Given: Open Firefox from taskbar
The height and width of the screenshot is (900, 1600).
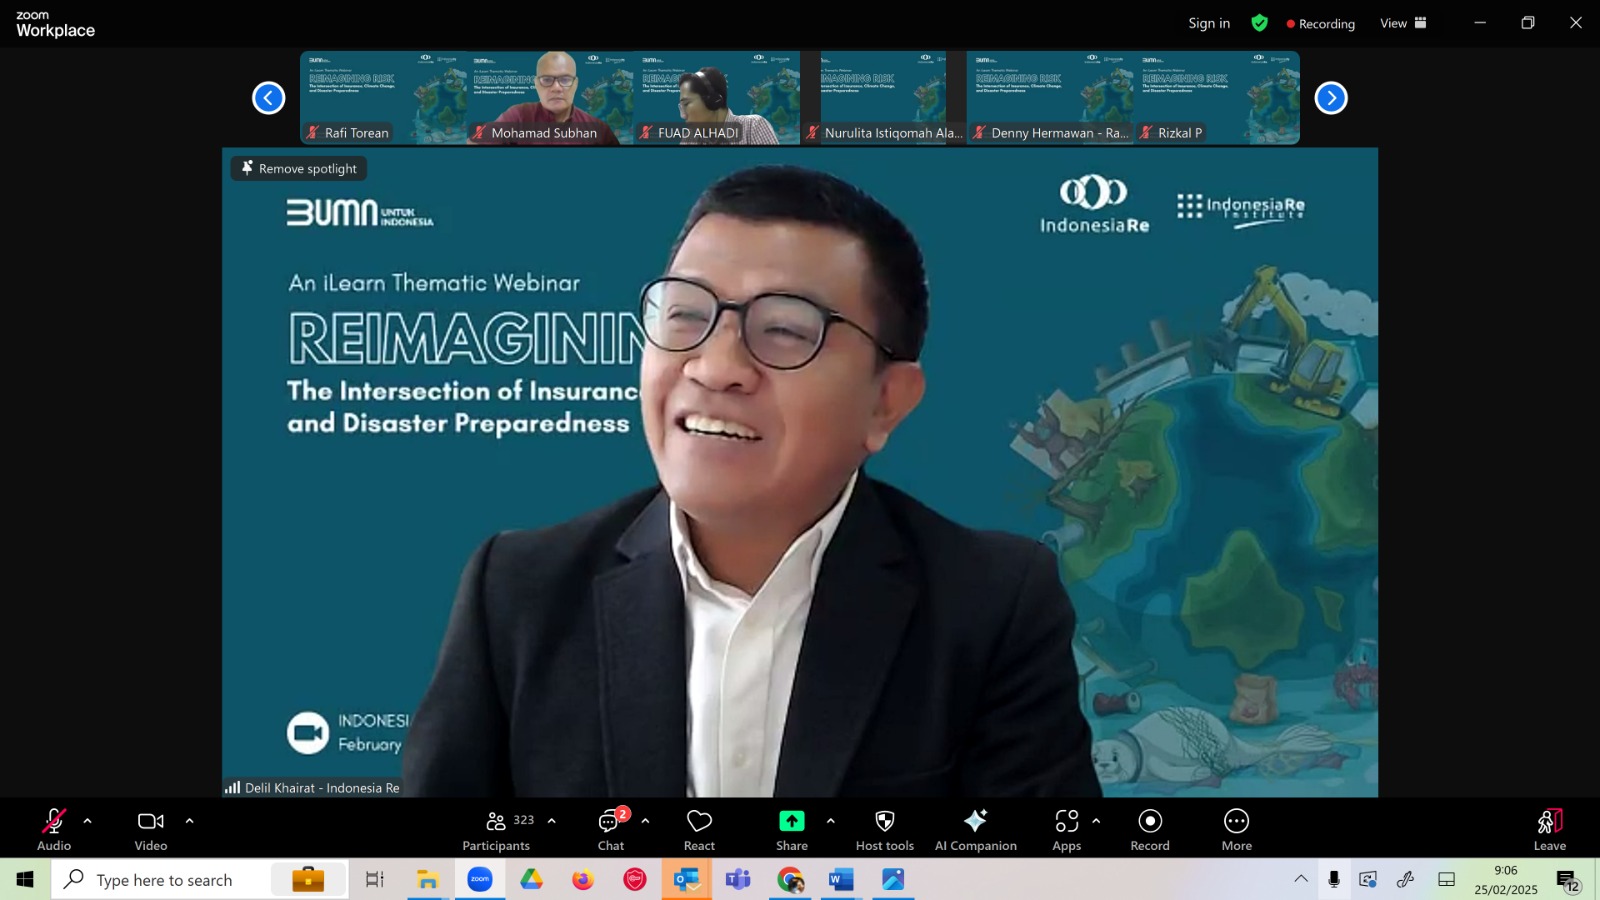Looking at the screenshot, I should pos(583,880).
